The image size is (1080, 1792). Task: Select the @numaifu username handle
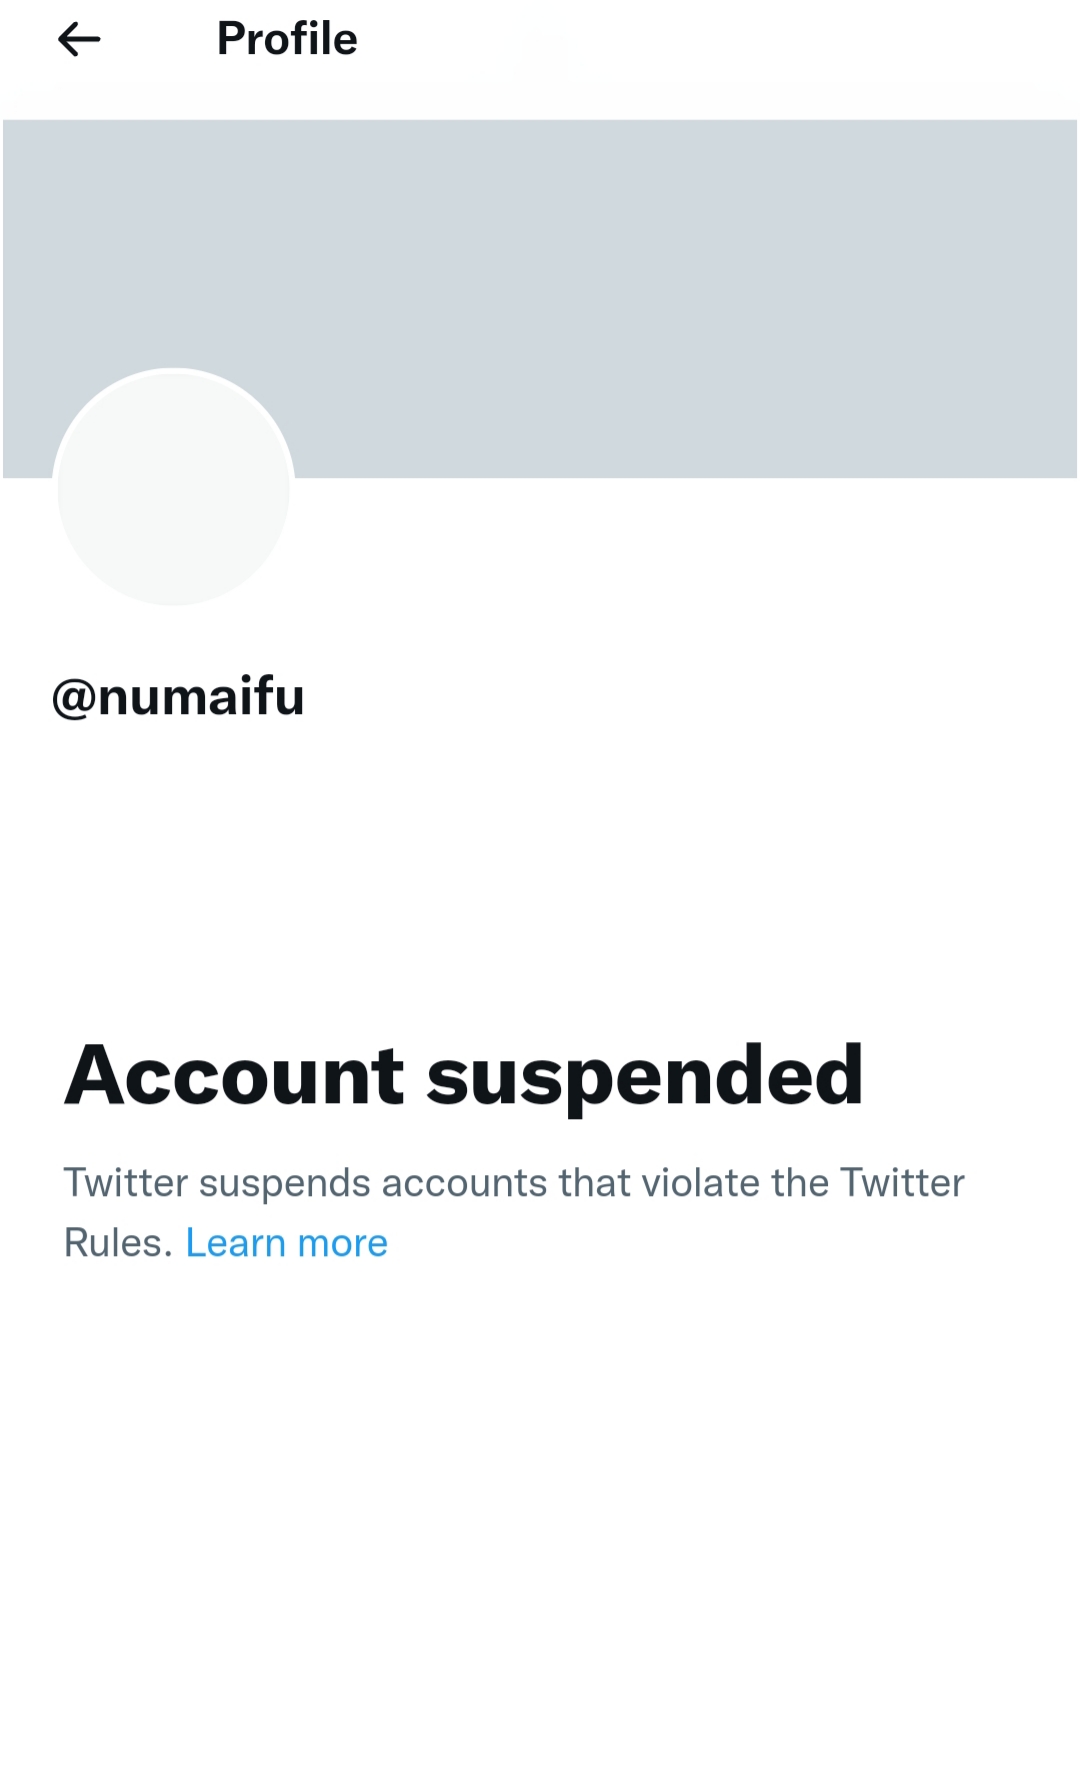point(178,696)
